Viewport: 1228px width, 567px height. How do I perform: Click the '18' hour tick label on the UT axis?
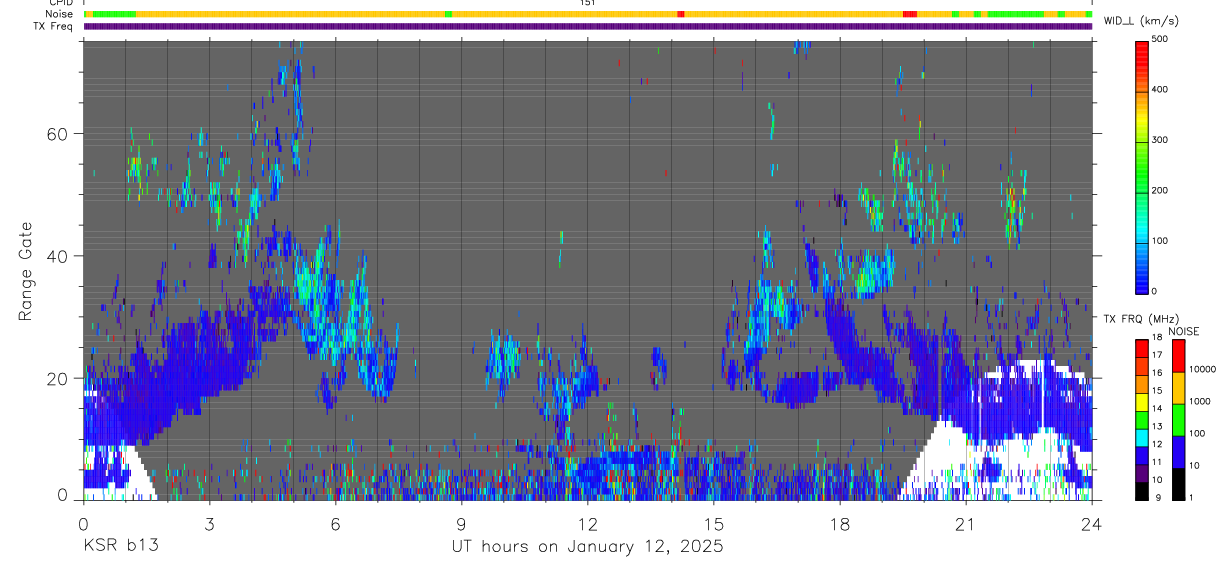pos(839,523)
